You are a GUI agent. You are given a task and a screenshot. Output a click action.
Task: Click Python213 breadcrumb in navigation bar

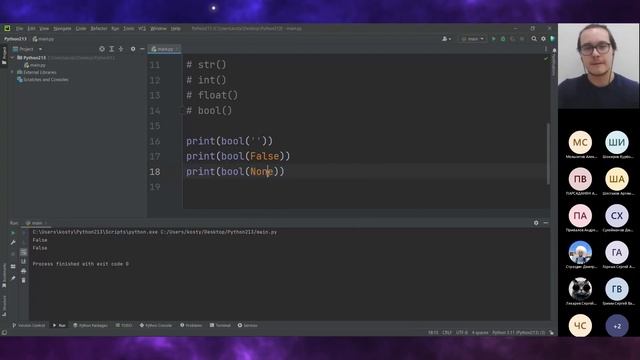[15, 39]
